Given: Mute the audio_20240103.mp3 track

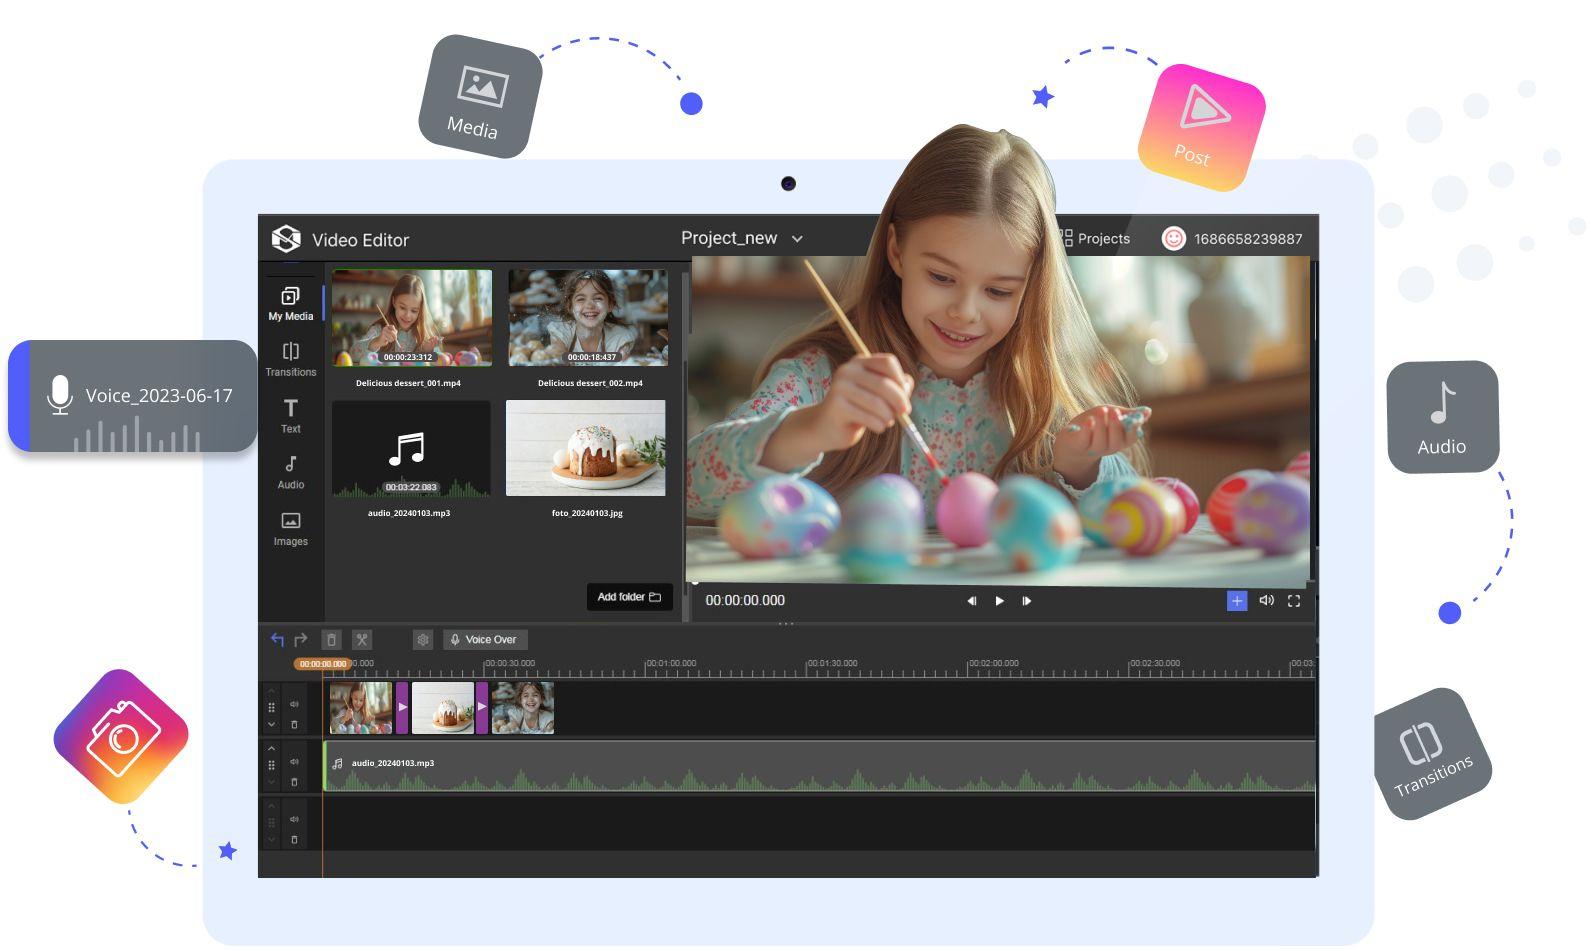Looking at the screenshot, I should (294, 762).
